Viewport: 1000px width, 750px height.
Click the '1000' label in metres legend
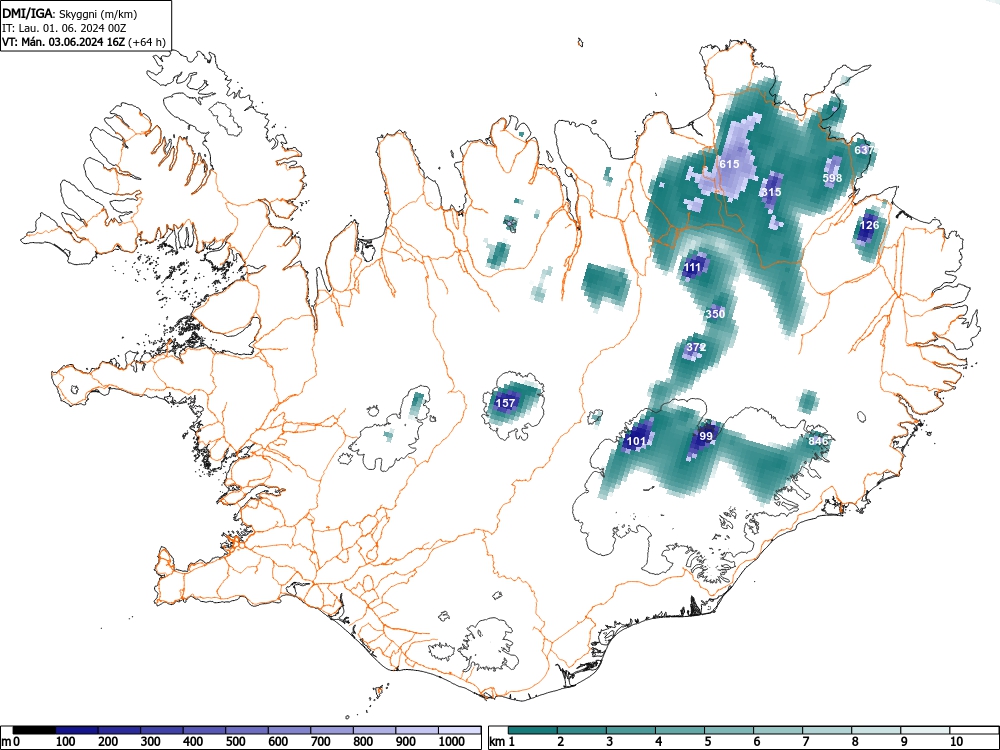pyautogui.click(x=452, y=741)
